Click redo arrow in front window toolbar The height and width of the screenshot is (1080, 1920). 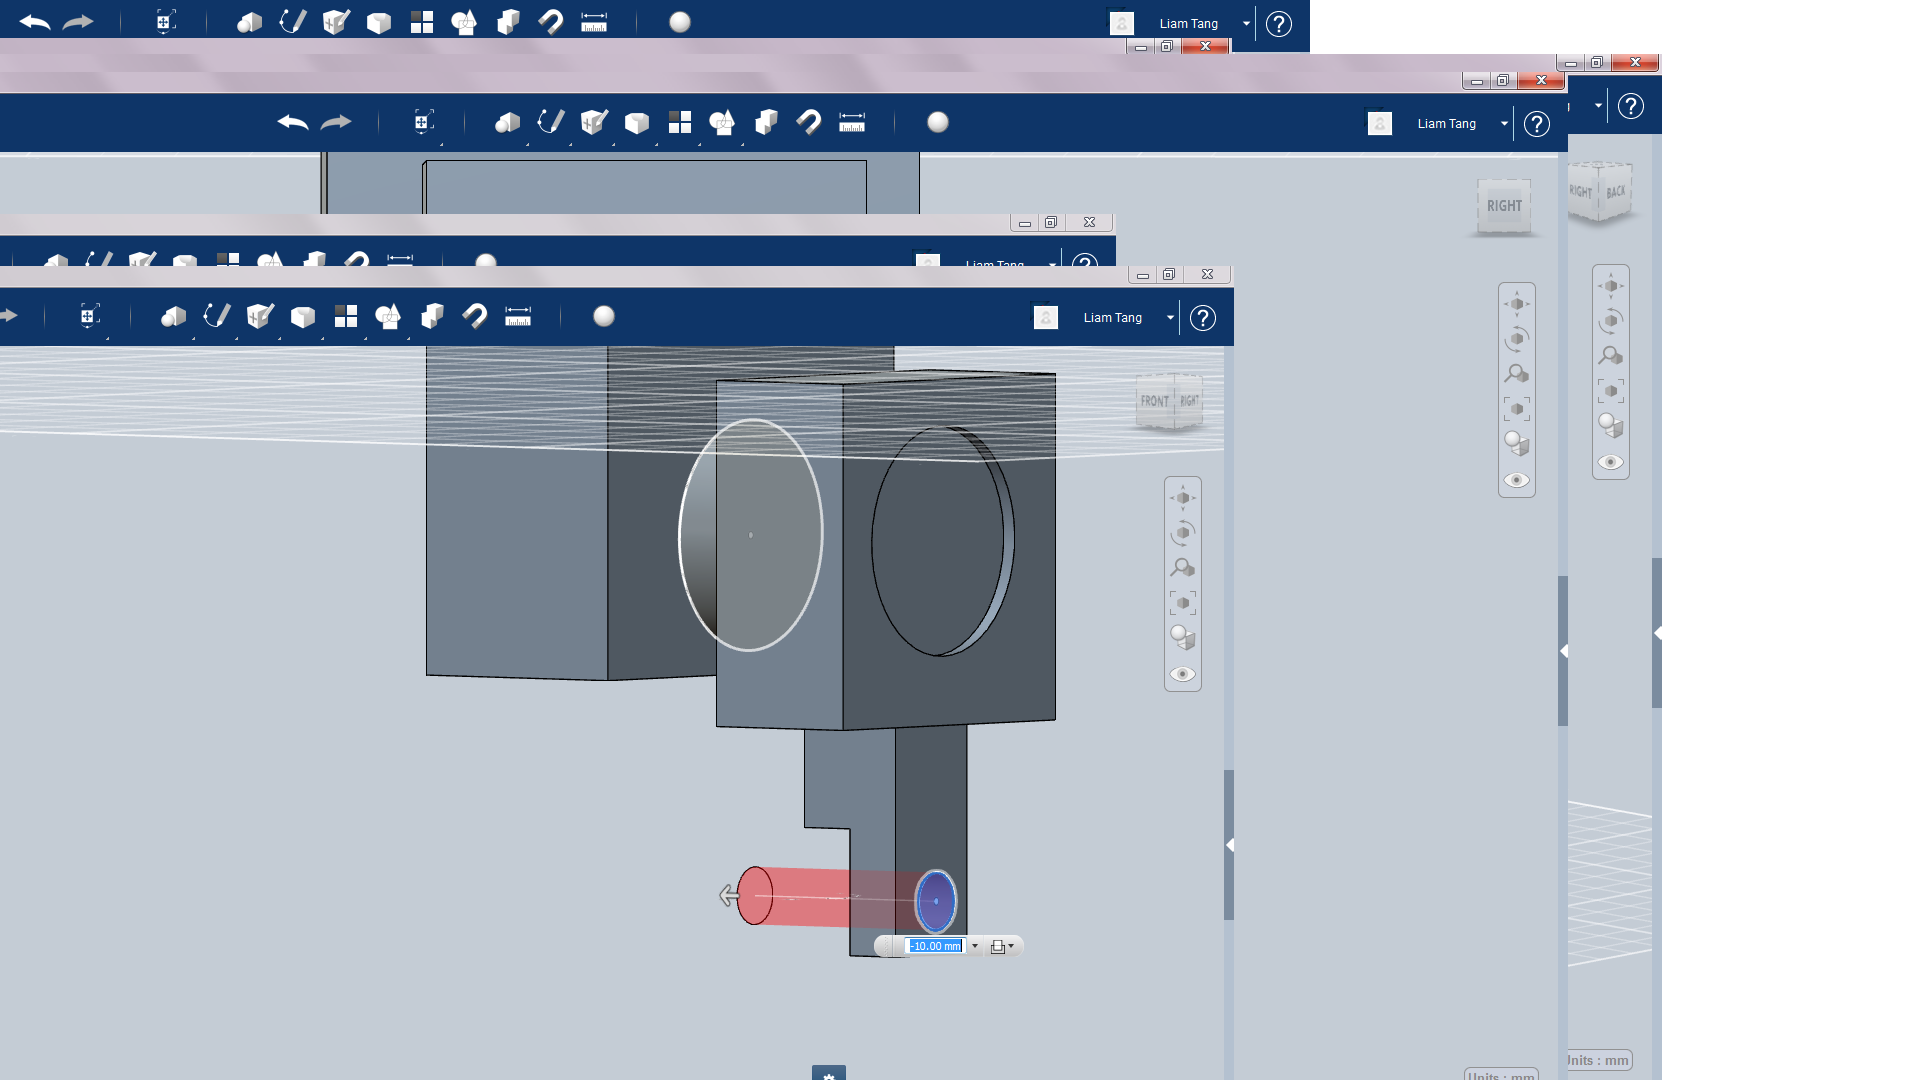click(x=9, y=316)
